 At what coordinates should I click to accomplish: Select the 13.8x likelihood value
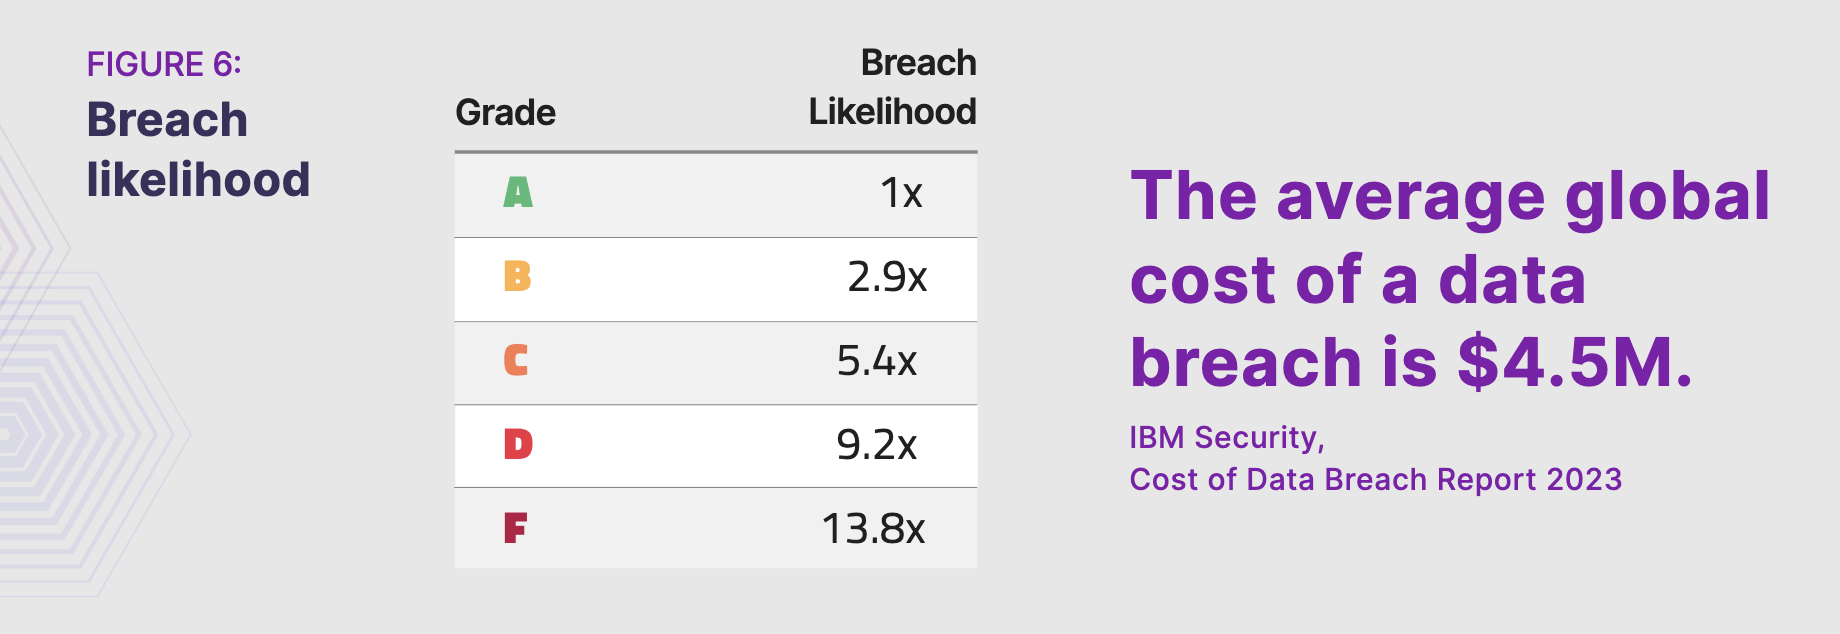[873, 529]
